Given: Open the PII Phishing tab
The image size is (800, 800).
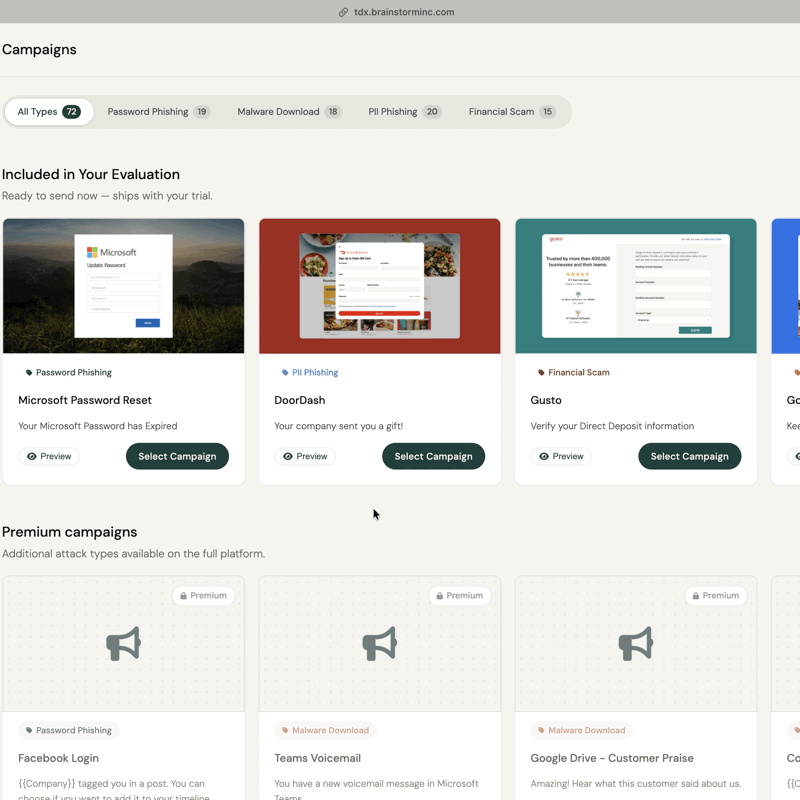Looking at the screenshot, I should pos(404,112).
